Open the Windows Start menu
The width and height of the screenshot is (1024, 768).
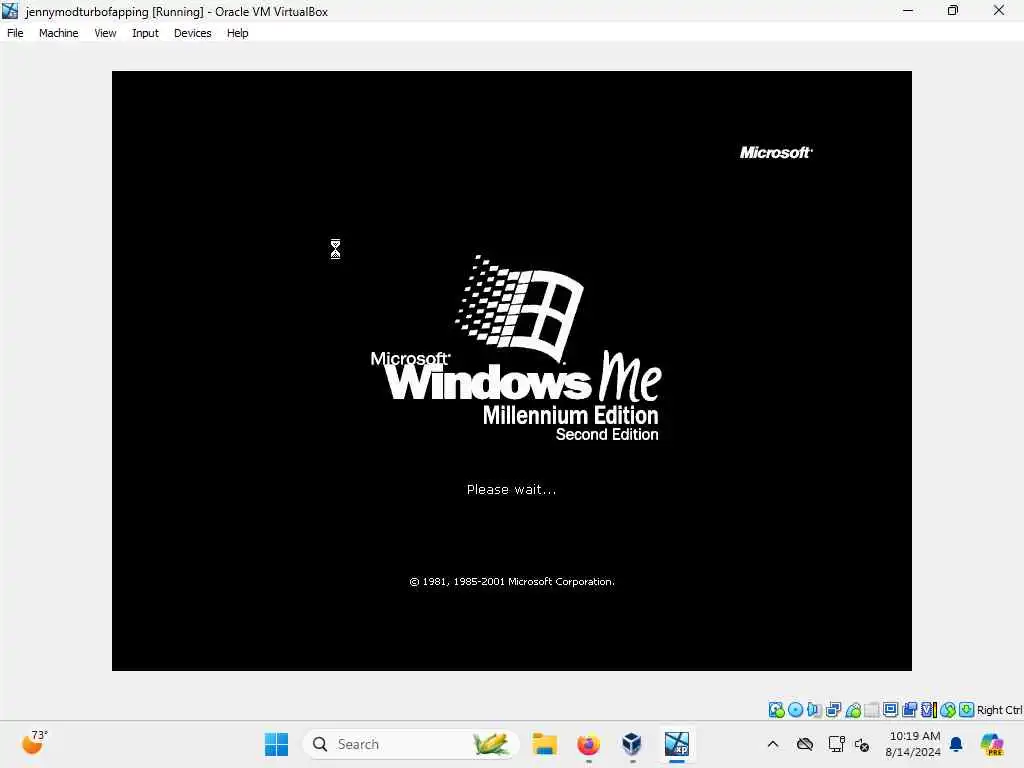pos(276,744)
